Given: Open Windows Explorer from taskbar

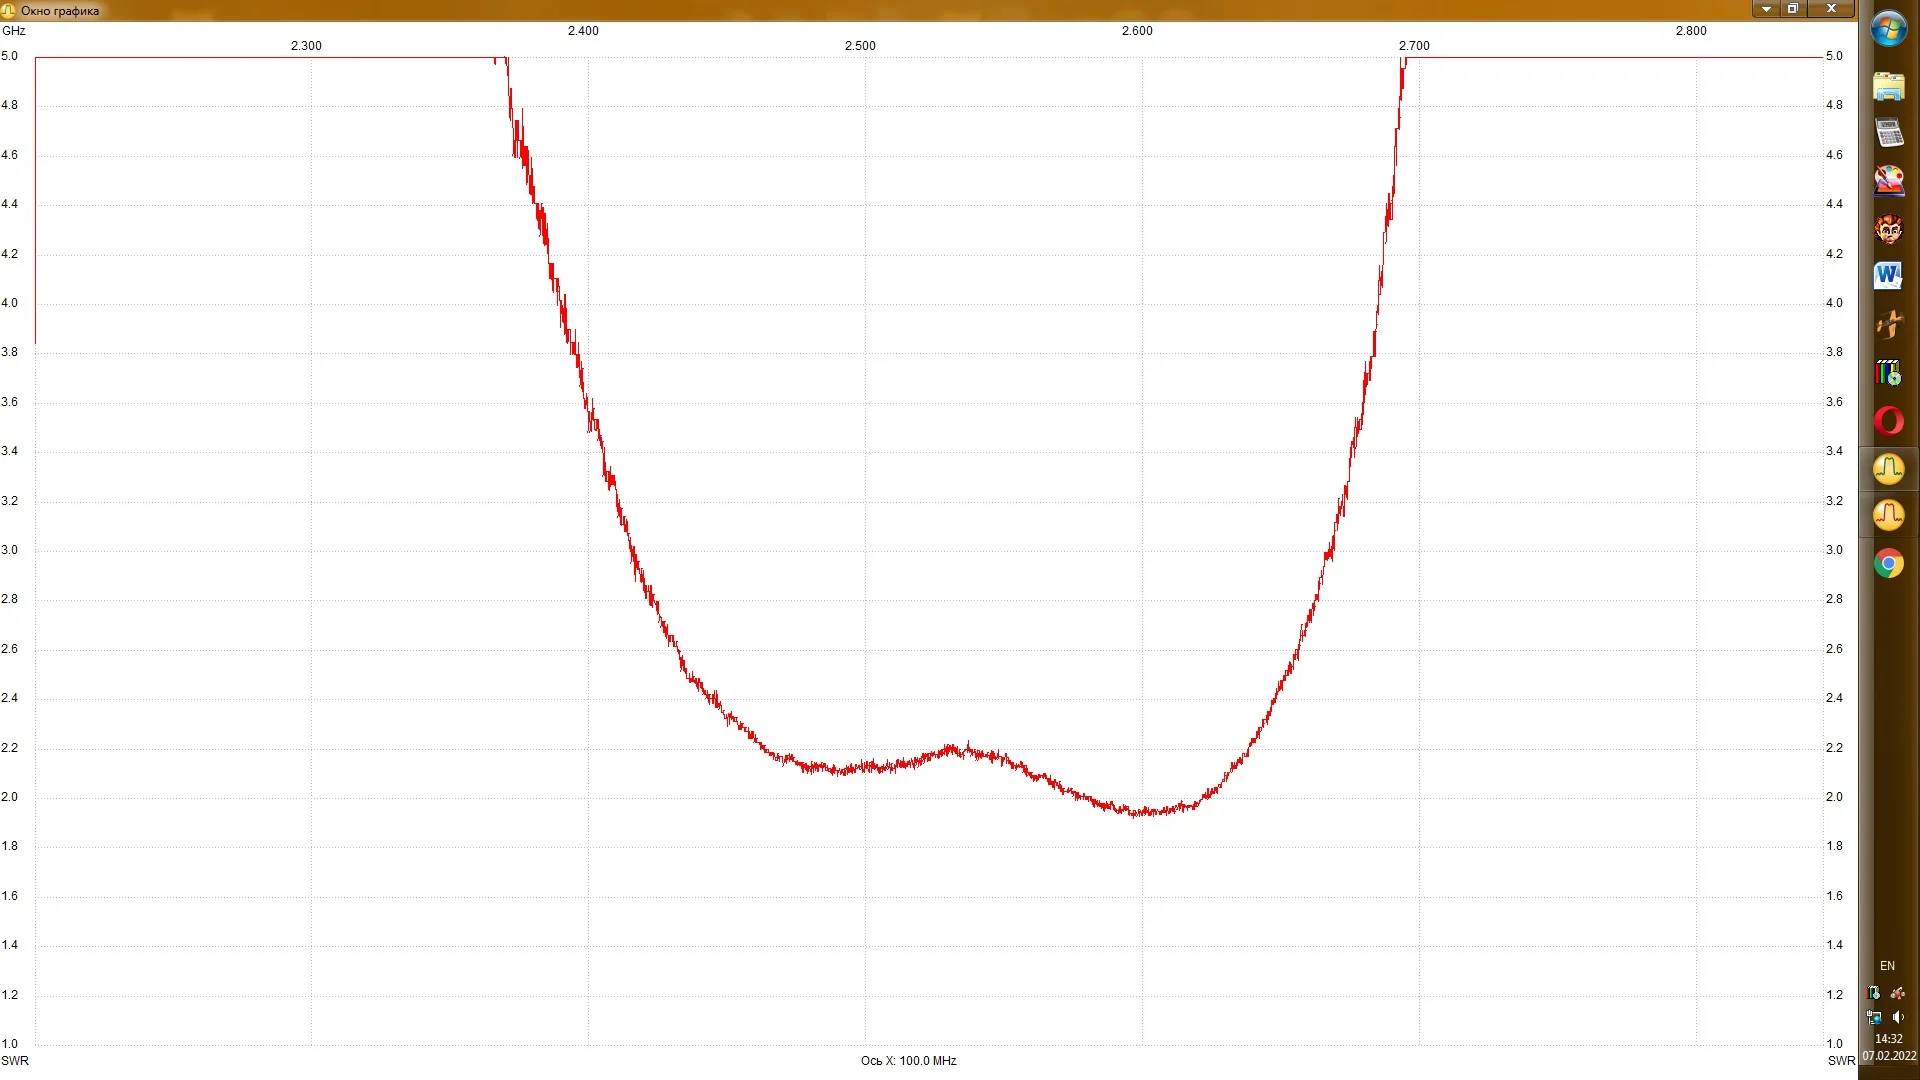Looking at the screenshot, I should pyautogui.click(x=1889, y=86).
